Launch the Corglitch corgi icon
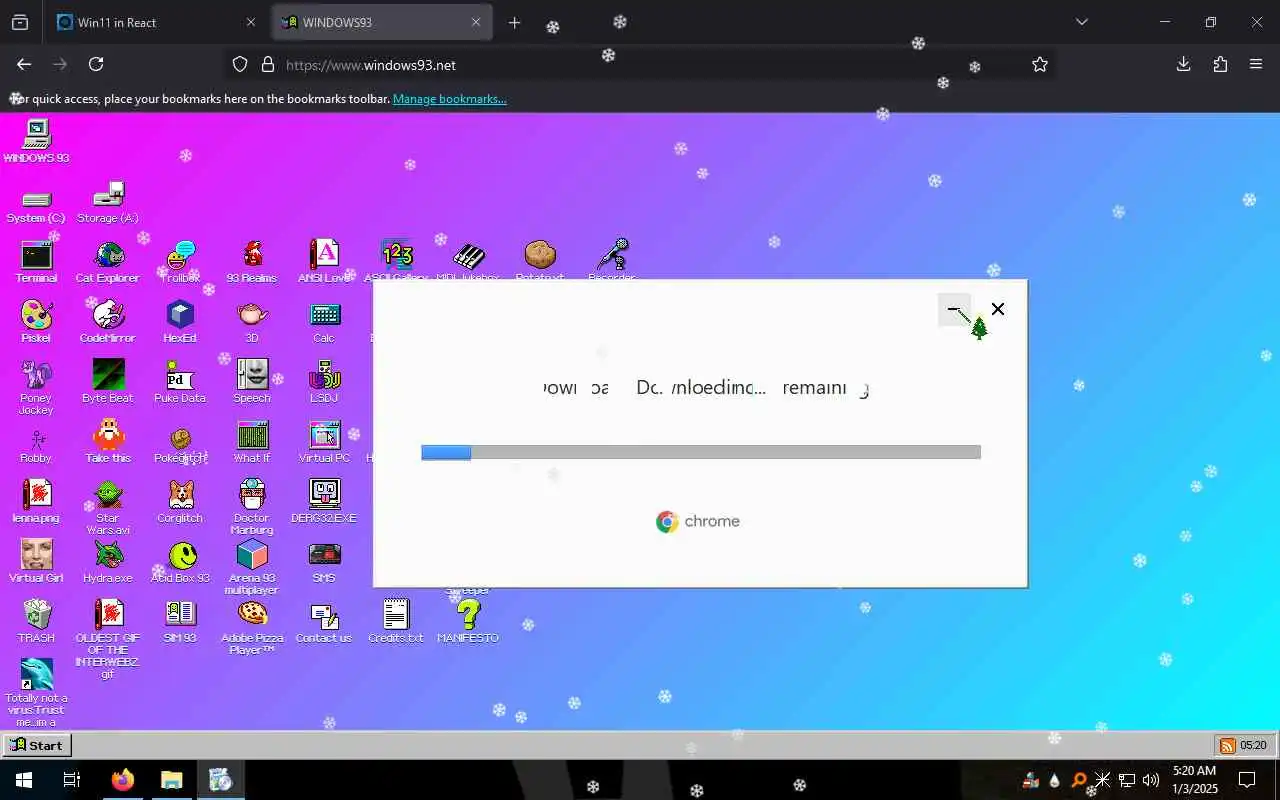This screenshot has height=800, width=1280. (180, 503)
